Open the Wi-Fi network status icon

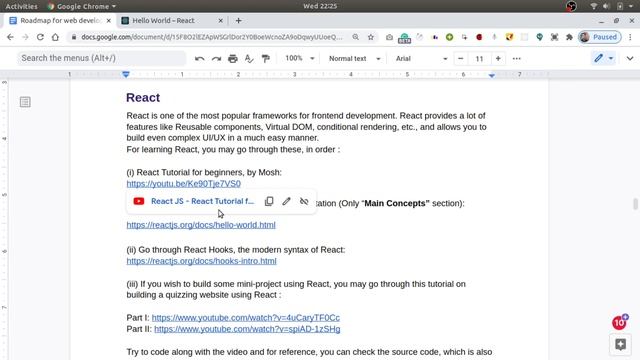(x=594, y=6)
